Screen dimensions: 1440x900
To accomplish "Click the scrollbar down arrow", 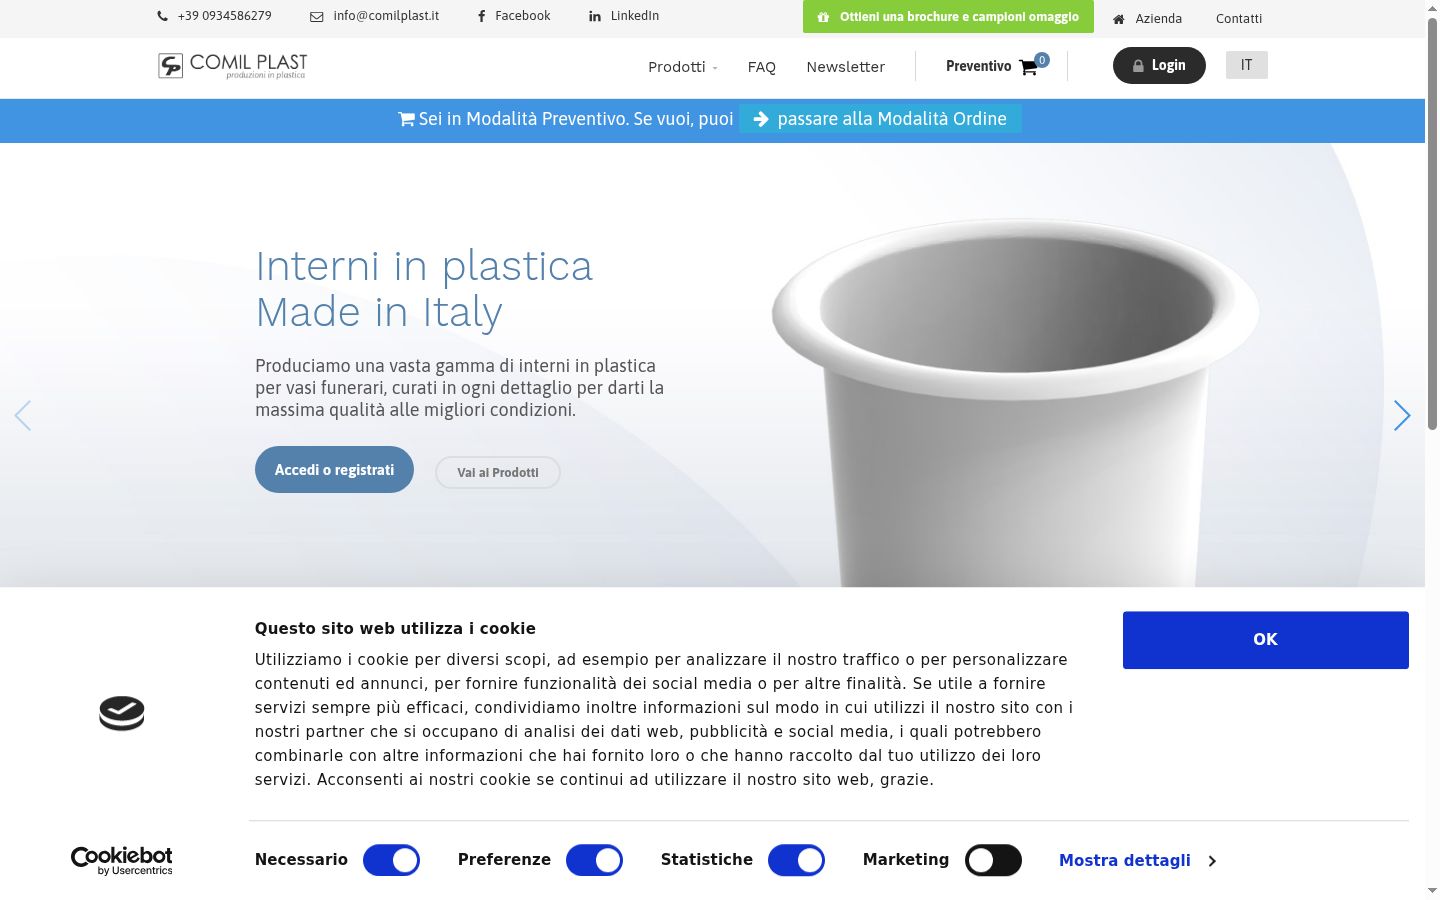I will (1432, 890).
